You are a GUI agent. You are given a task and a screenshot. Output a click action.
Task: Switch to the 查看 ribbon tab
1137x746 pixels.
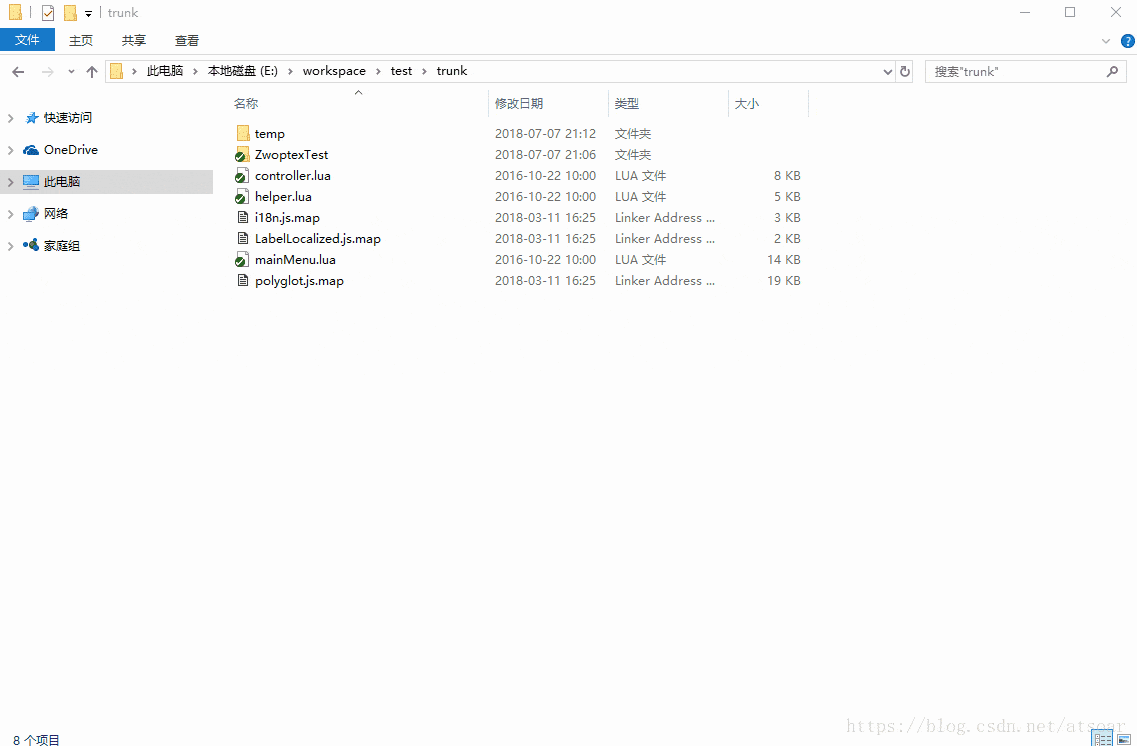(187, 41)
